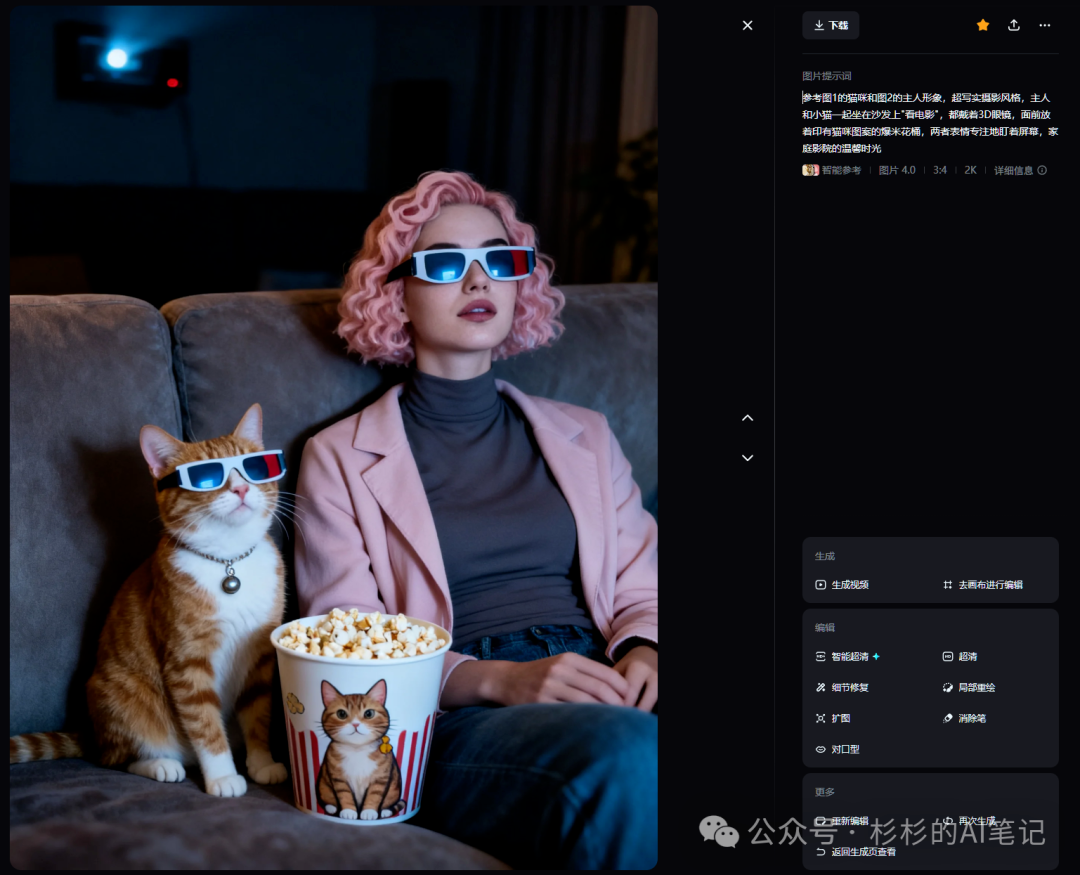Click the info circle icon beside 详细信息
This screenshot has width=1080, height=875.
1042,170
